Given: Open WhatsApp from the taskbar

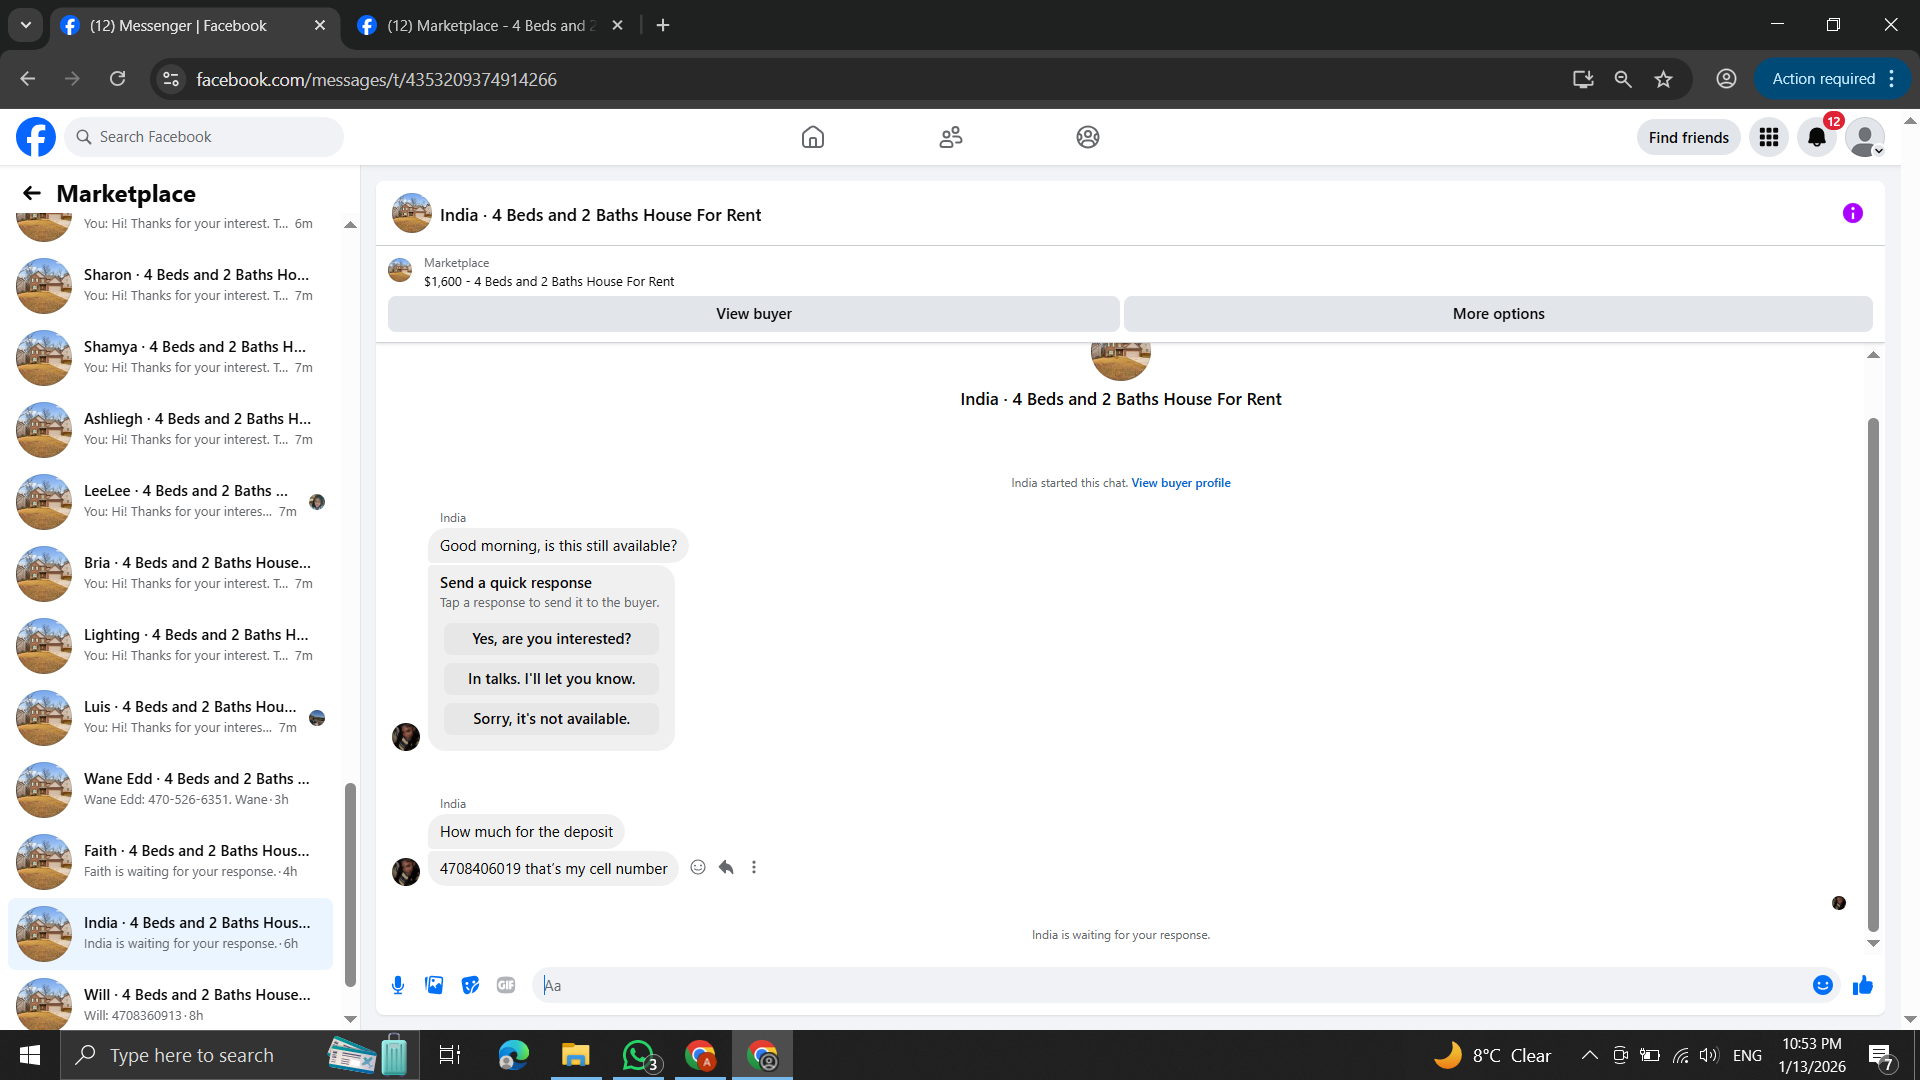Looking at the screenshot, I should 638,1055.
